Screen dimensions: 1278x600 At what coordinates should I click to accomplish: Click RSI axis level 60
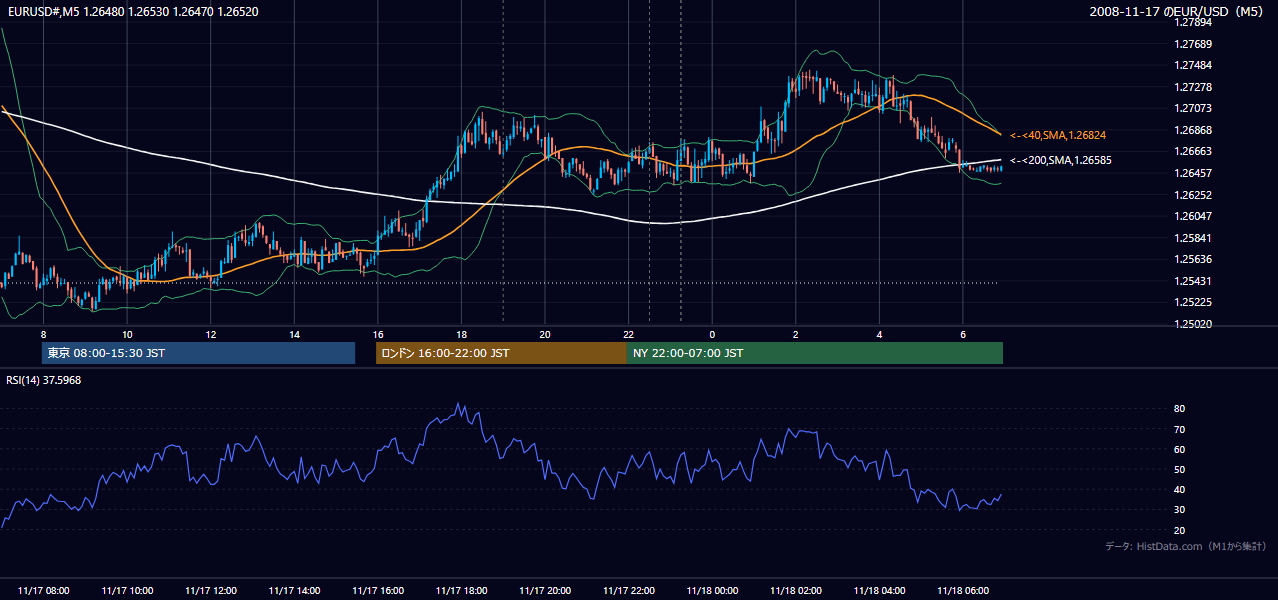1180,449
